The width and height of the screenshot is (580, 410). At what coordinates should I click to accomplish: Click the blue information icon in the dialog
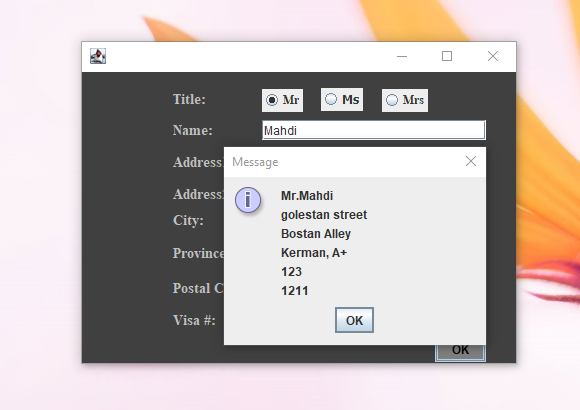248,200
